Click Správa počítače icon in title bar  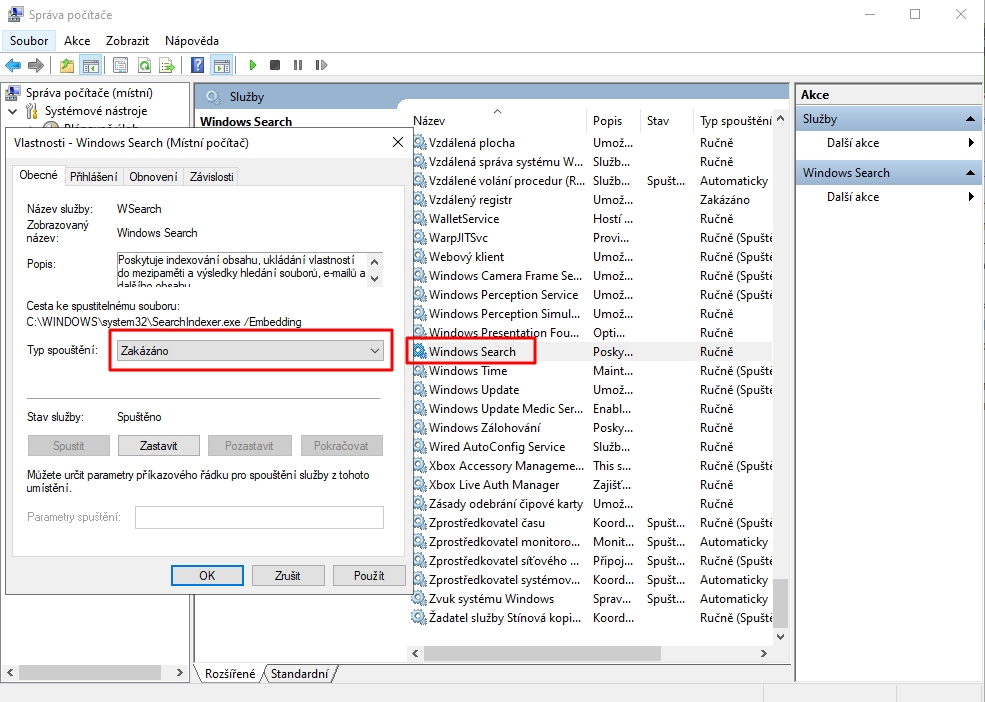click(15, 14)
